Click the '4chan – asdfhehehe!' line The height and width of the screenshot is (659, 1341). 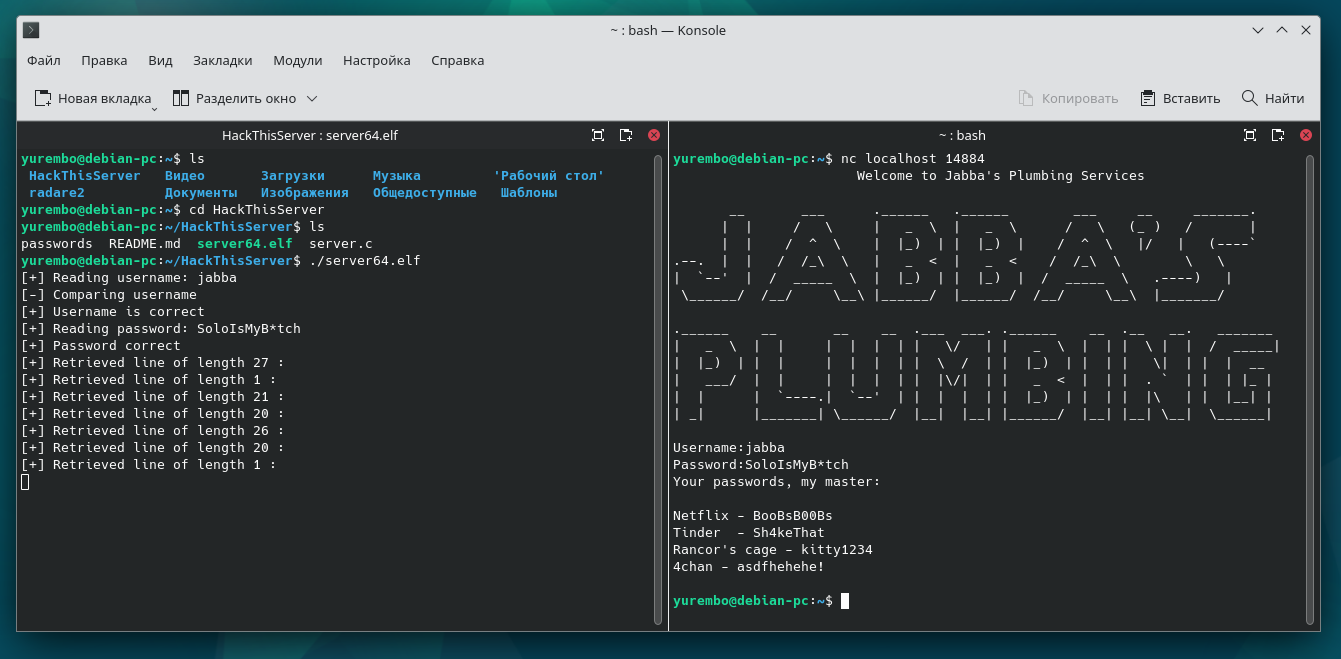(x=749, y=567)
